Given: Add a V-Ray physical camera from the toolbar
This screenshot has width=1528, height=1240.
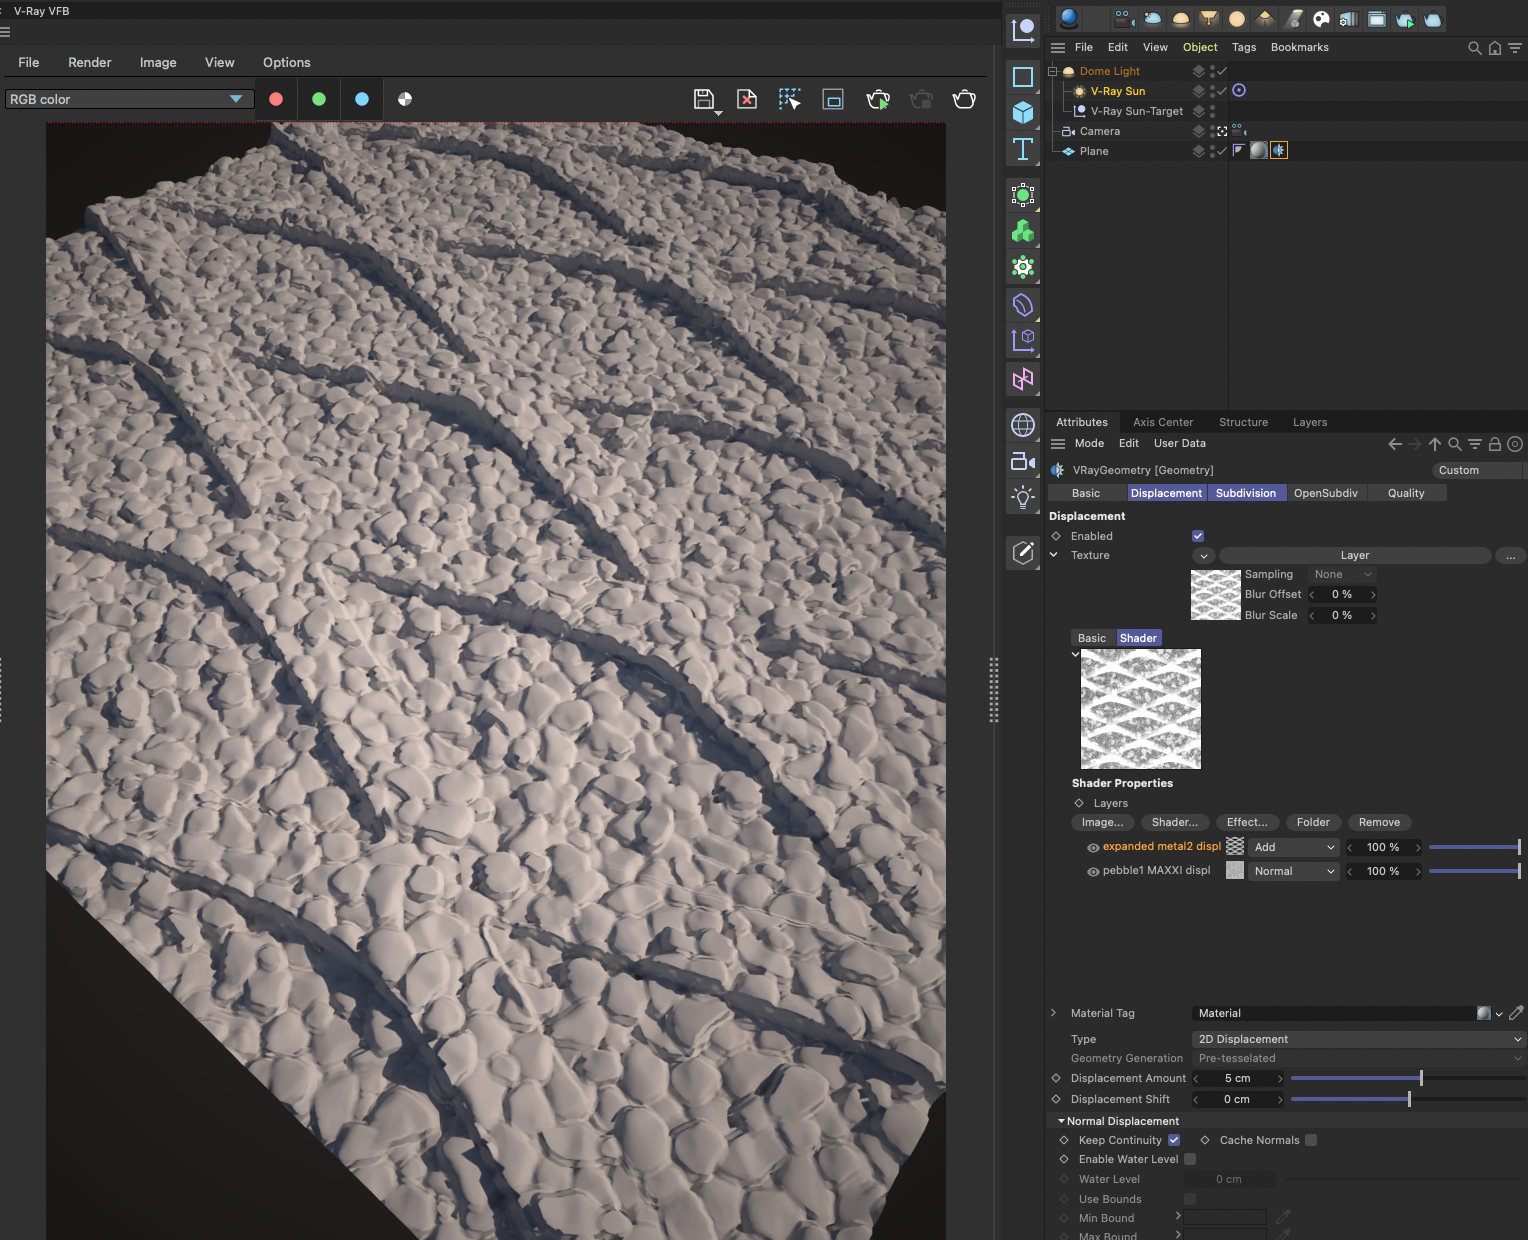Looking at the screenshot, I should [x=1125, y=19].
